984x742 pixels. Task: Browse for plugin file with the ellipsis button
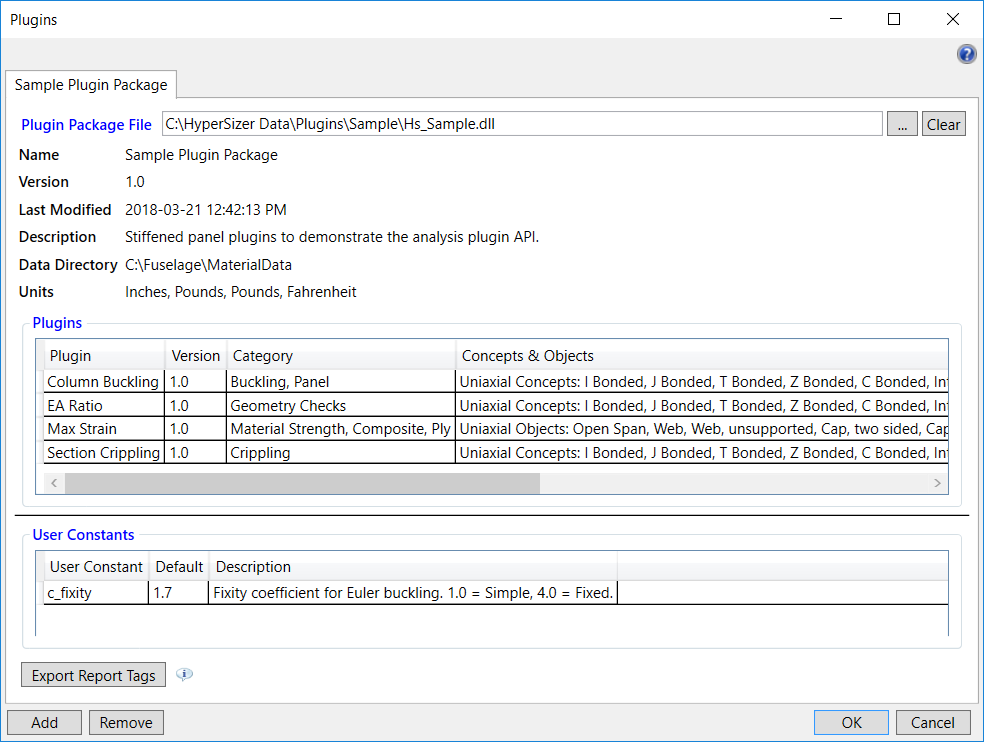(x=902, y=124)
